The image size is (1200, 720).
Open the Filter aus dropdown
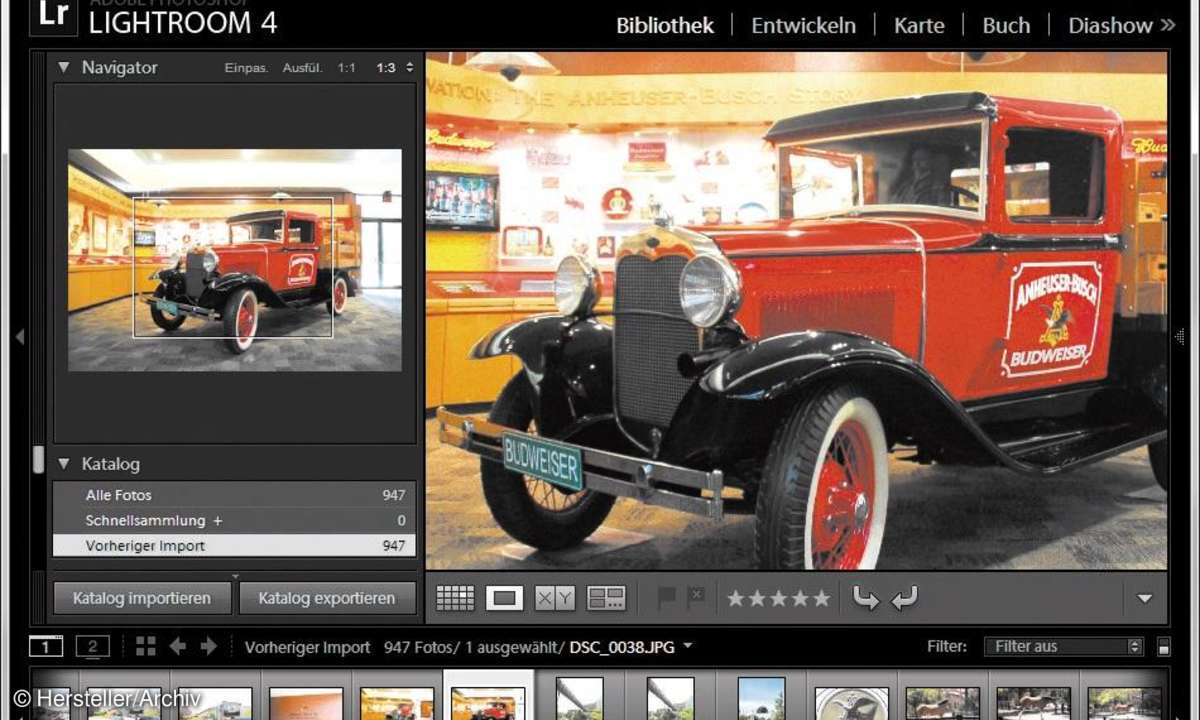coord(1063,646)
